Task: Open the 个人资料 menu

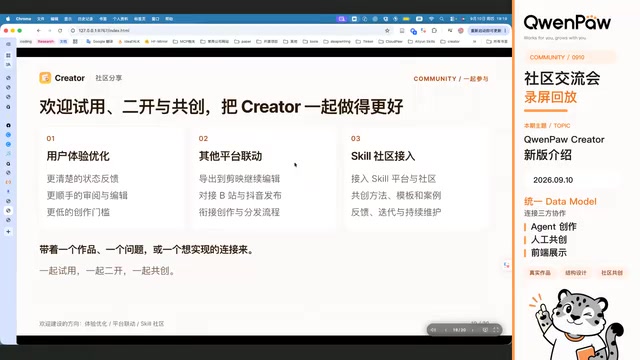Action: (x=120, y=19)
